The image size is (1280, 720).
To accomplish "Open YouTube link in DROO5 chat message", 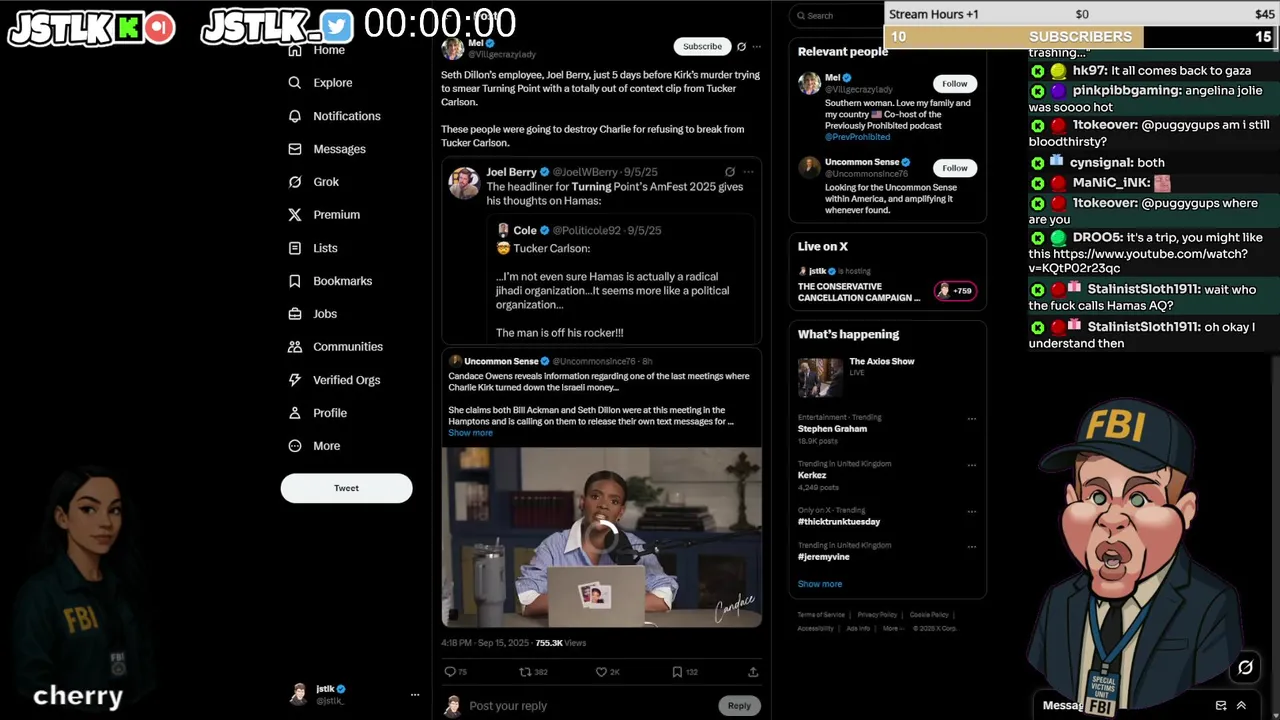I will pos(1138,261).
